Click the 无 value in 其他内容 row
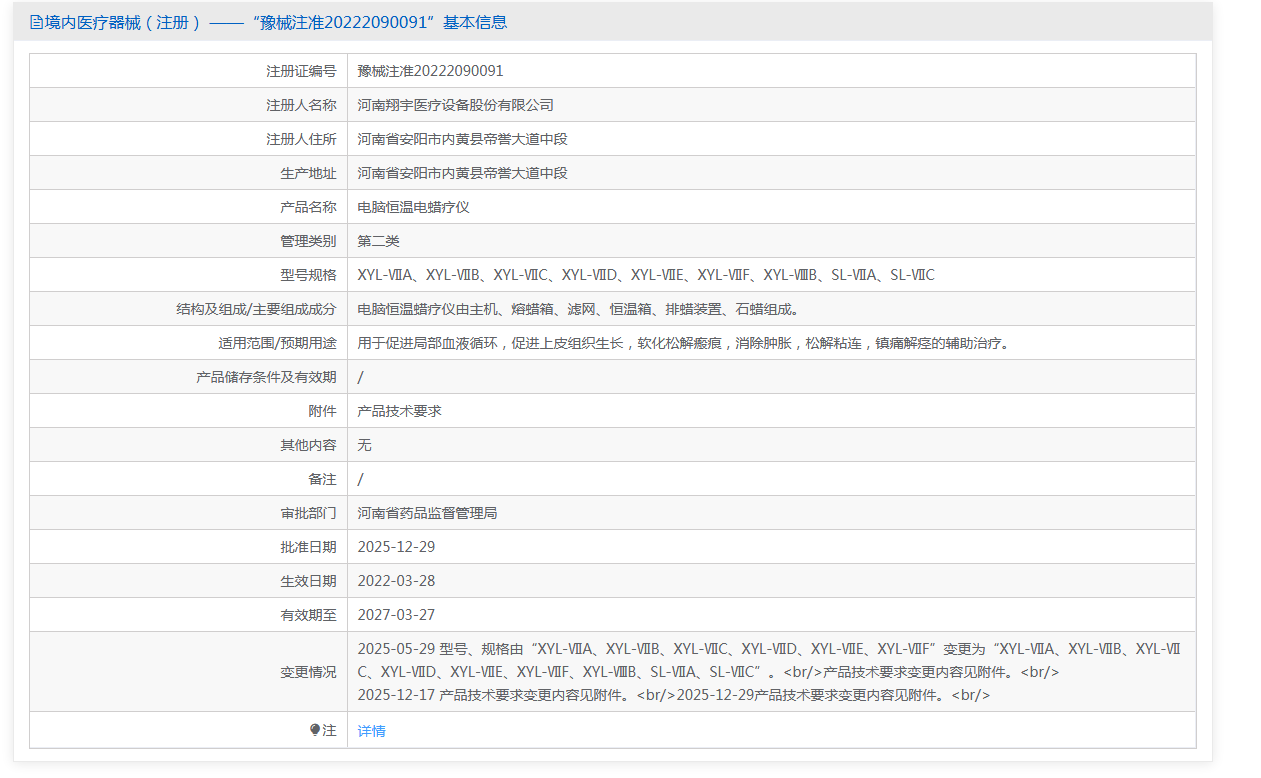 (x=364, y=445)
